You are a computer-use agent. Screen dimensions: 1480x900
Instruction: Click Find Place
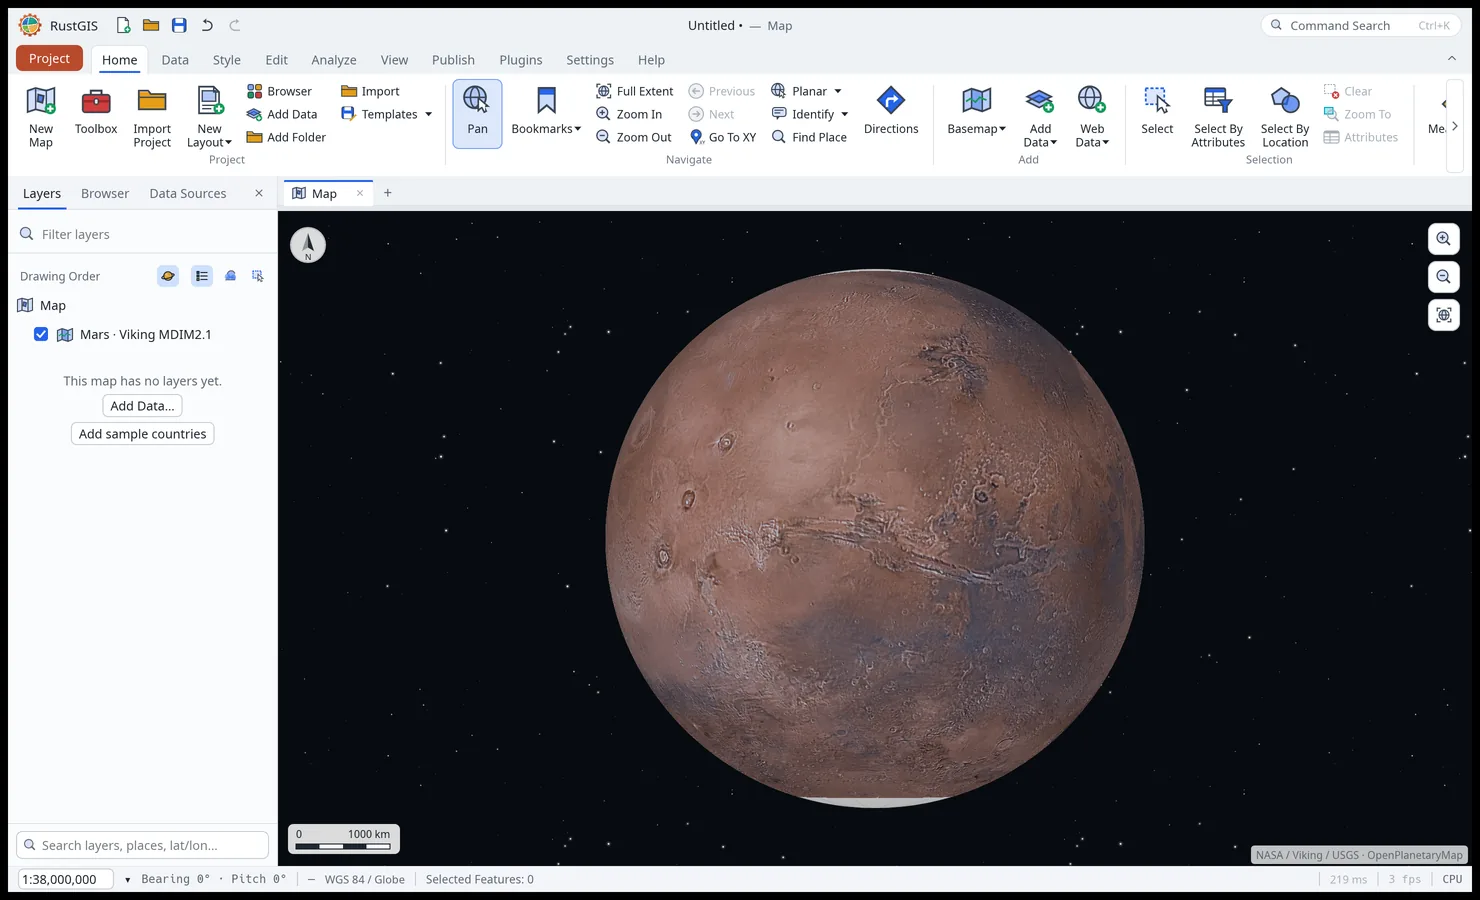coord(809,137)
